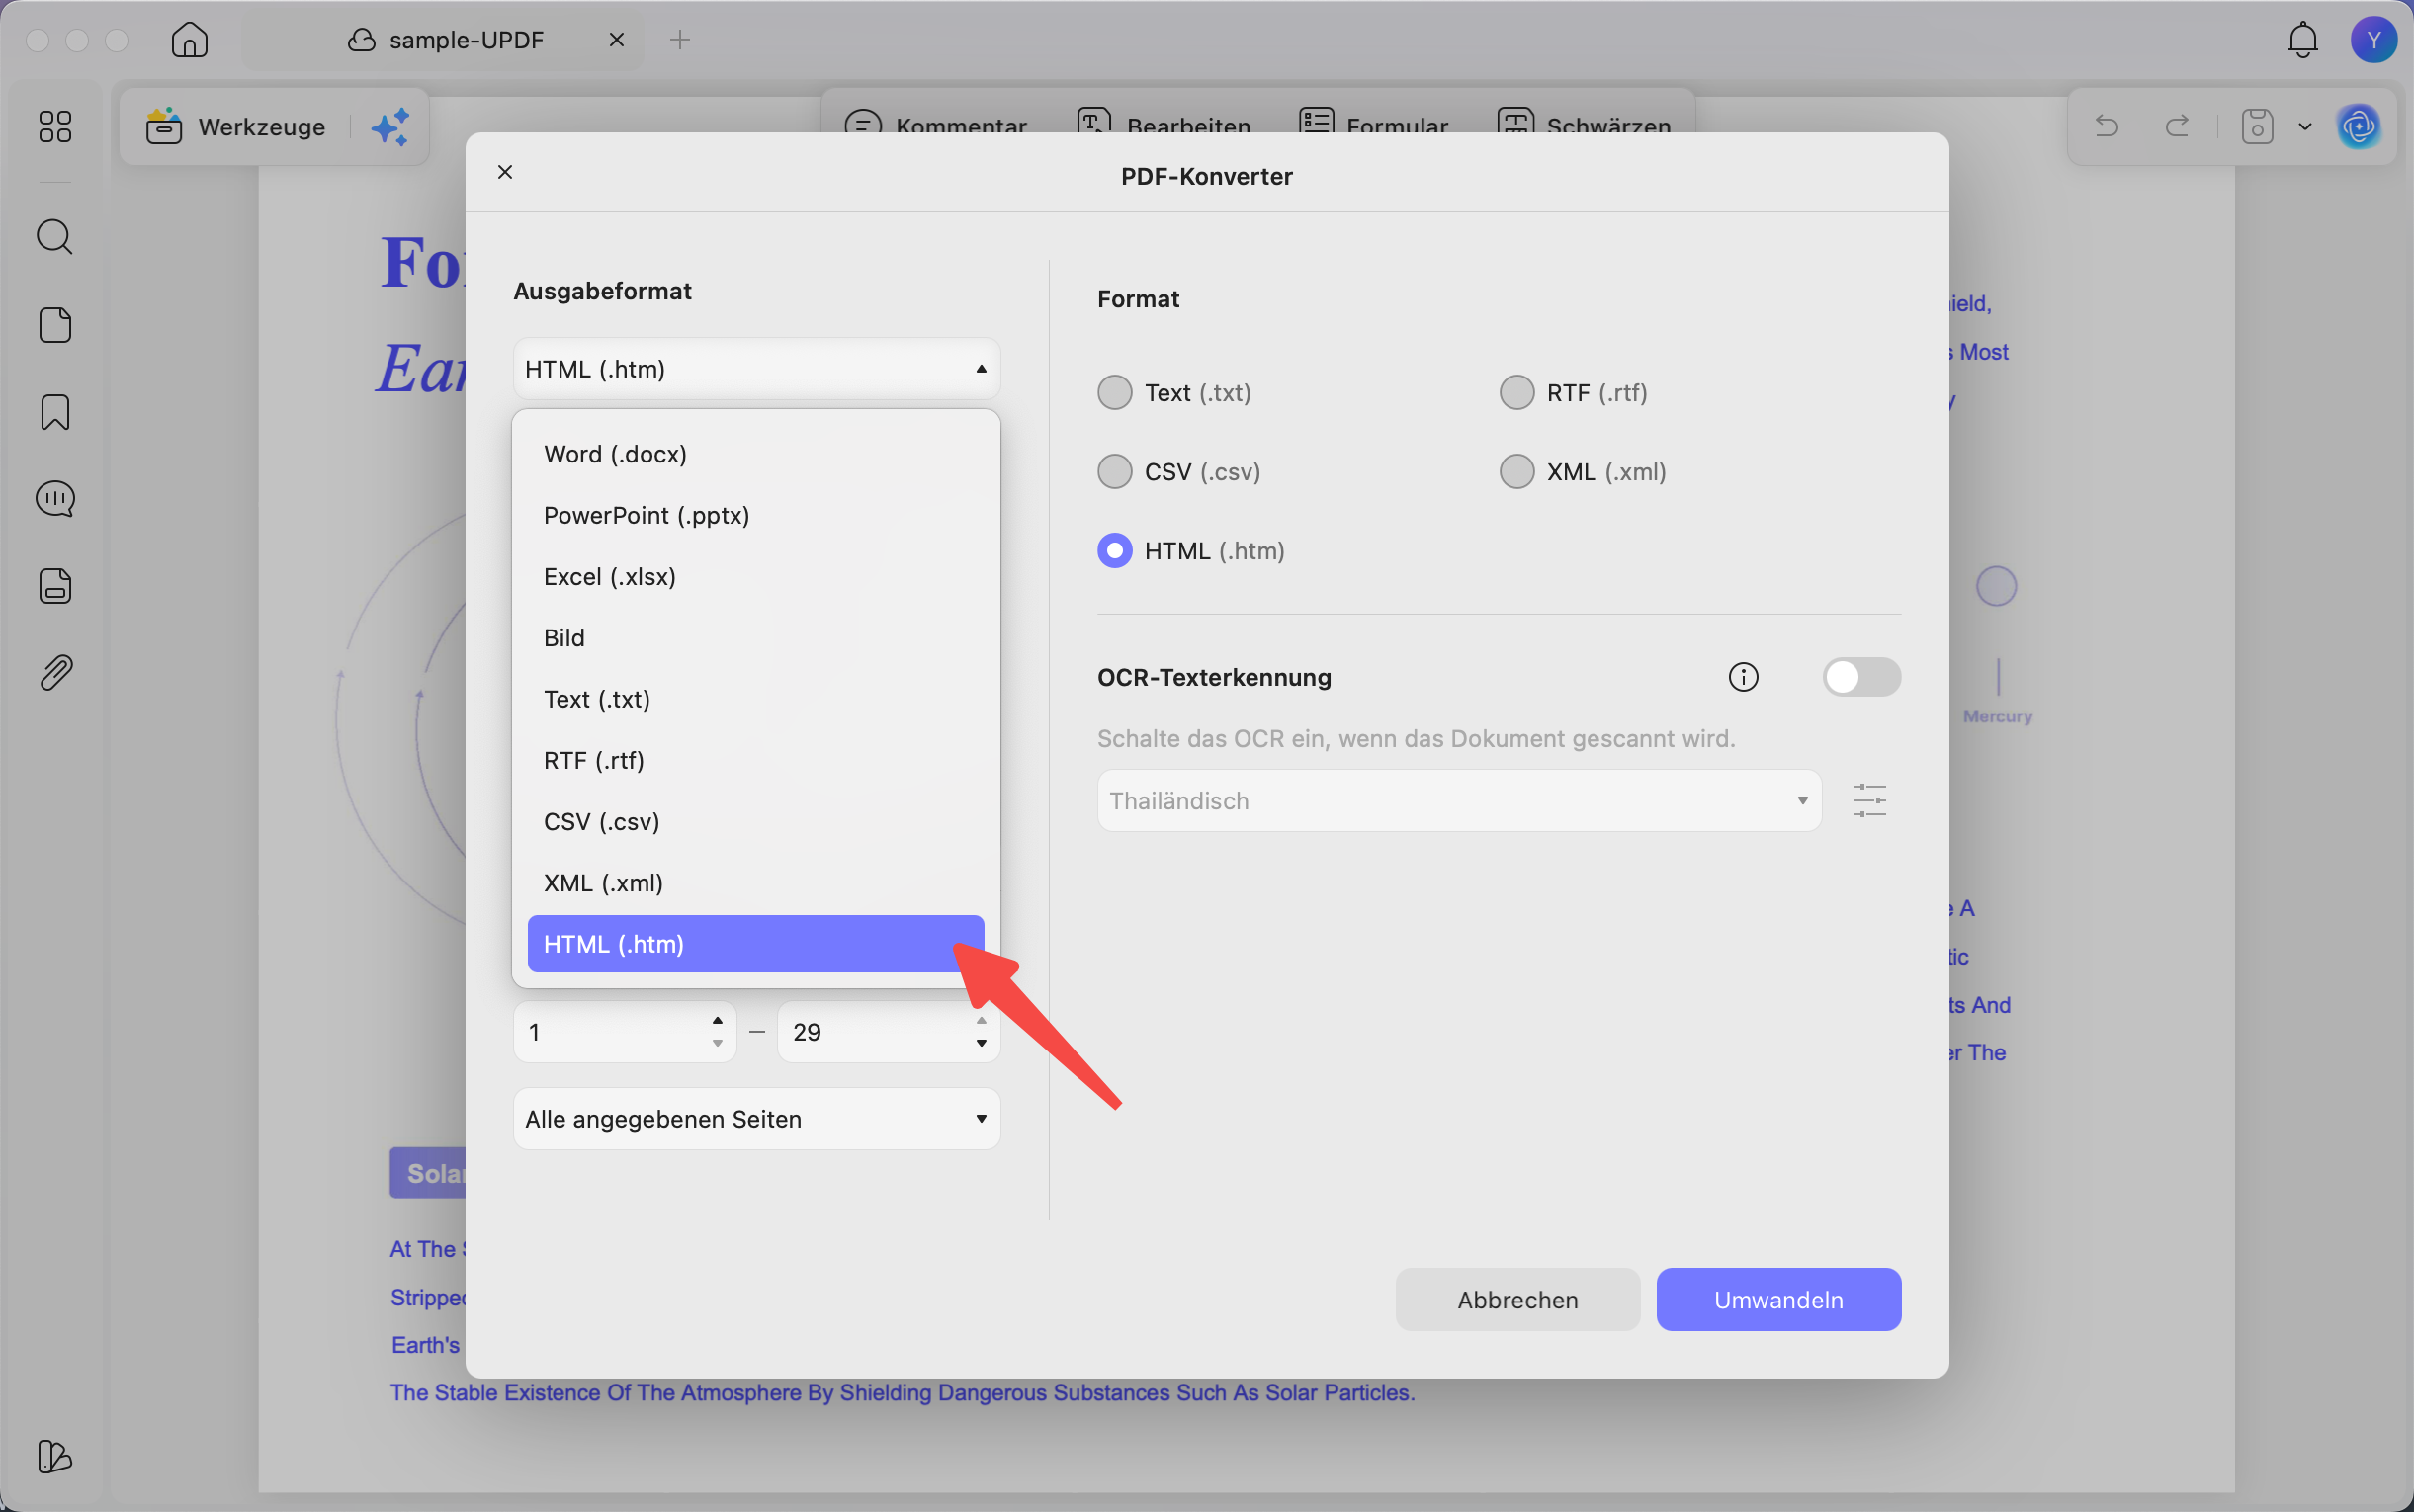
Task: Choose Text (.txt) in the dropdown list
Action: pos(756,699)
